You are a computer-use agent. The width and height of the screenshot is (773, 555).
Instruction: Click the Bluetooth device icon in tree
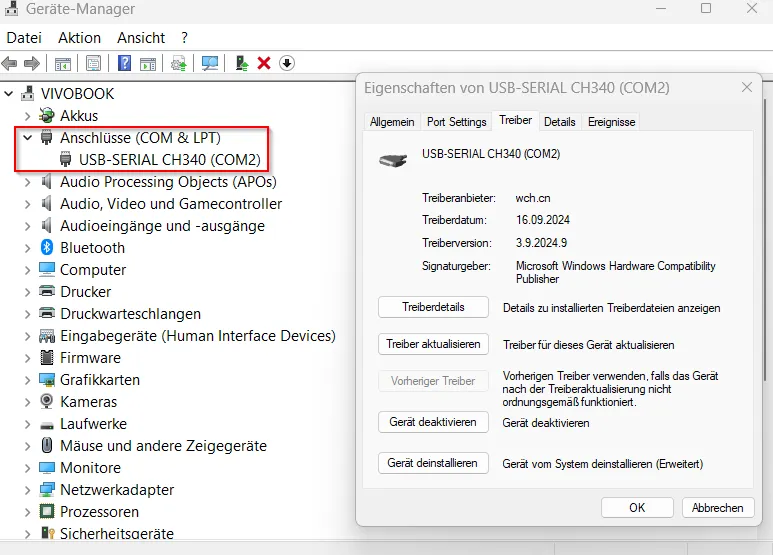(46, 248)
